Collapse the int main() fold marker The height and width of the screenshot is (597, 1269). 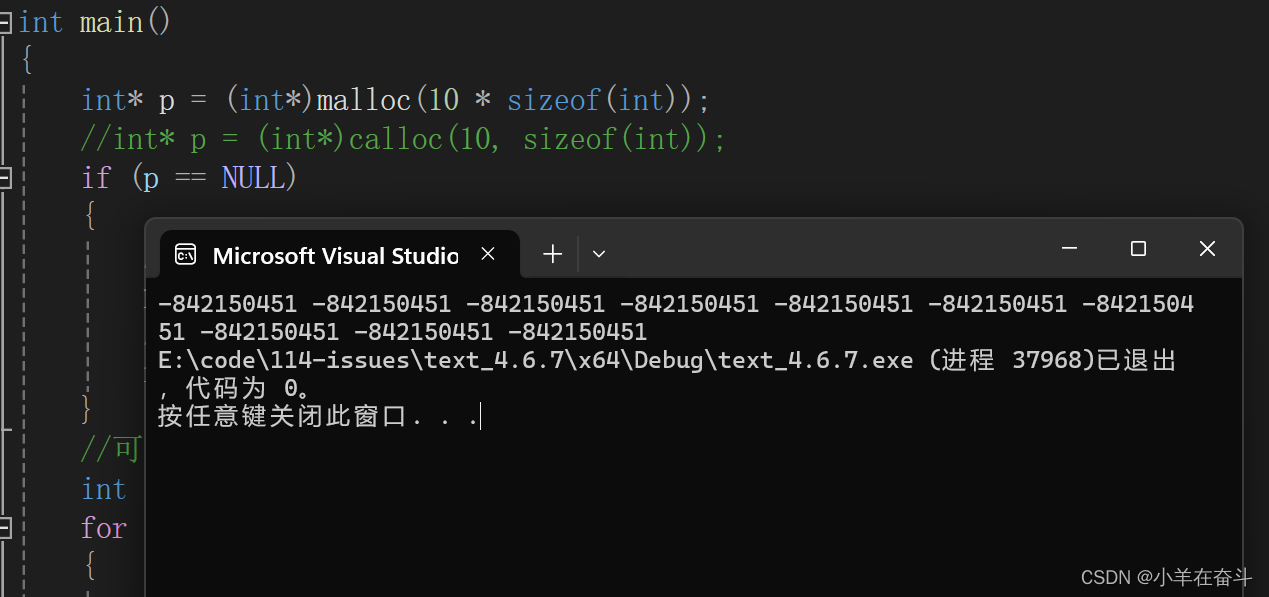[4, 22]
